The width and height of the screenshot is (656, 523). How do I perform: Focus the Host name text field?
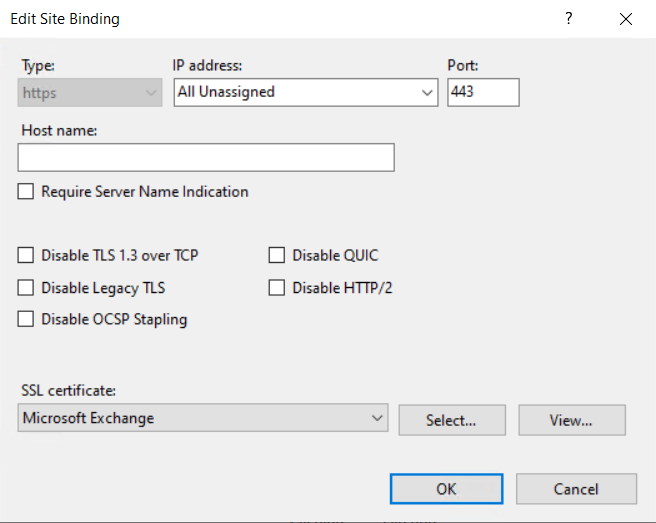[x=206, y=157]
